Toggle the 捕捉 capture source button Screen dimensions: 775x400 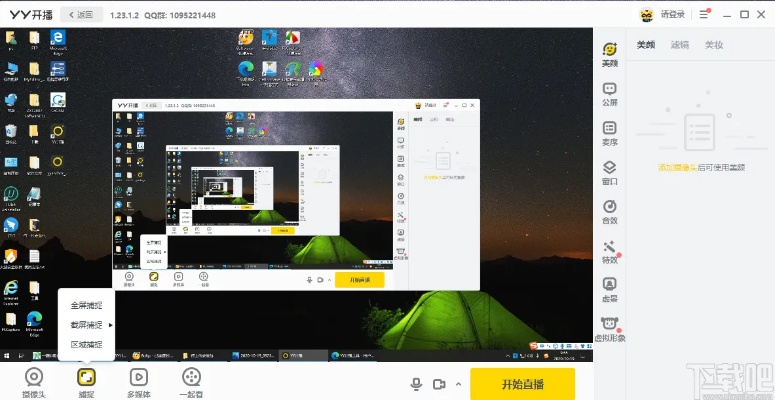(x=86, y=383)
